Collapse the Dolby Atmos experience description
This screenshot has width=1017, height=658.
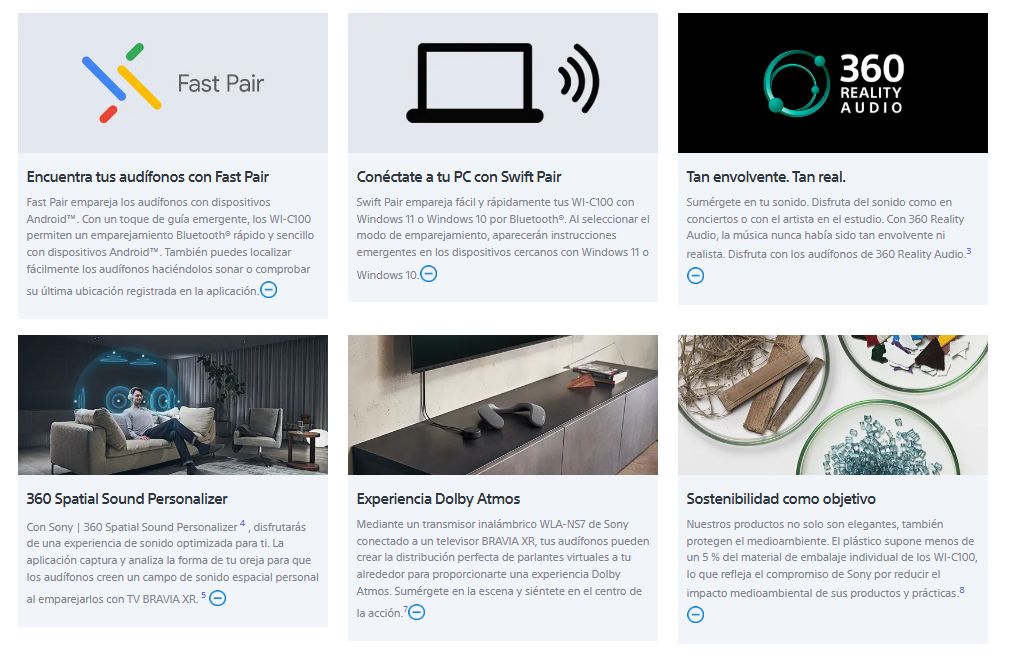(x=416, y=612)
